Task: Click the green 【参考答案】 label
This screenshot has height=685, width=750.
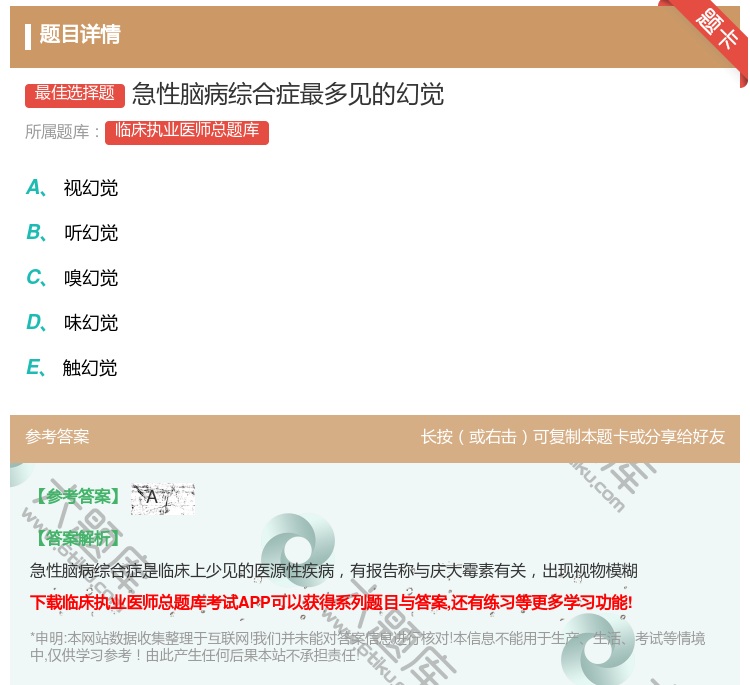Action: pyautogui.click(x=78, y=497)
